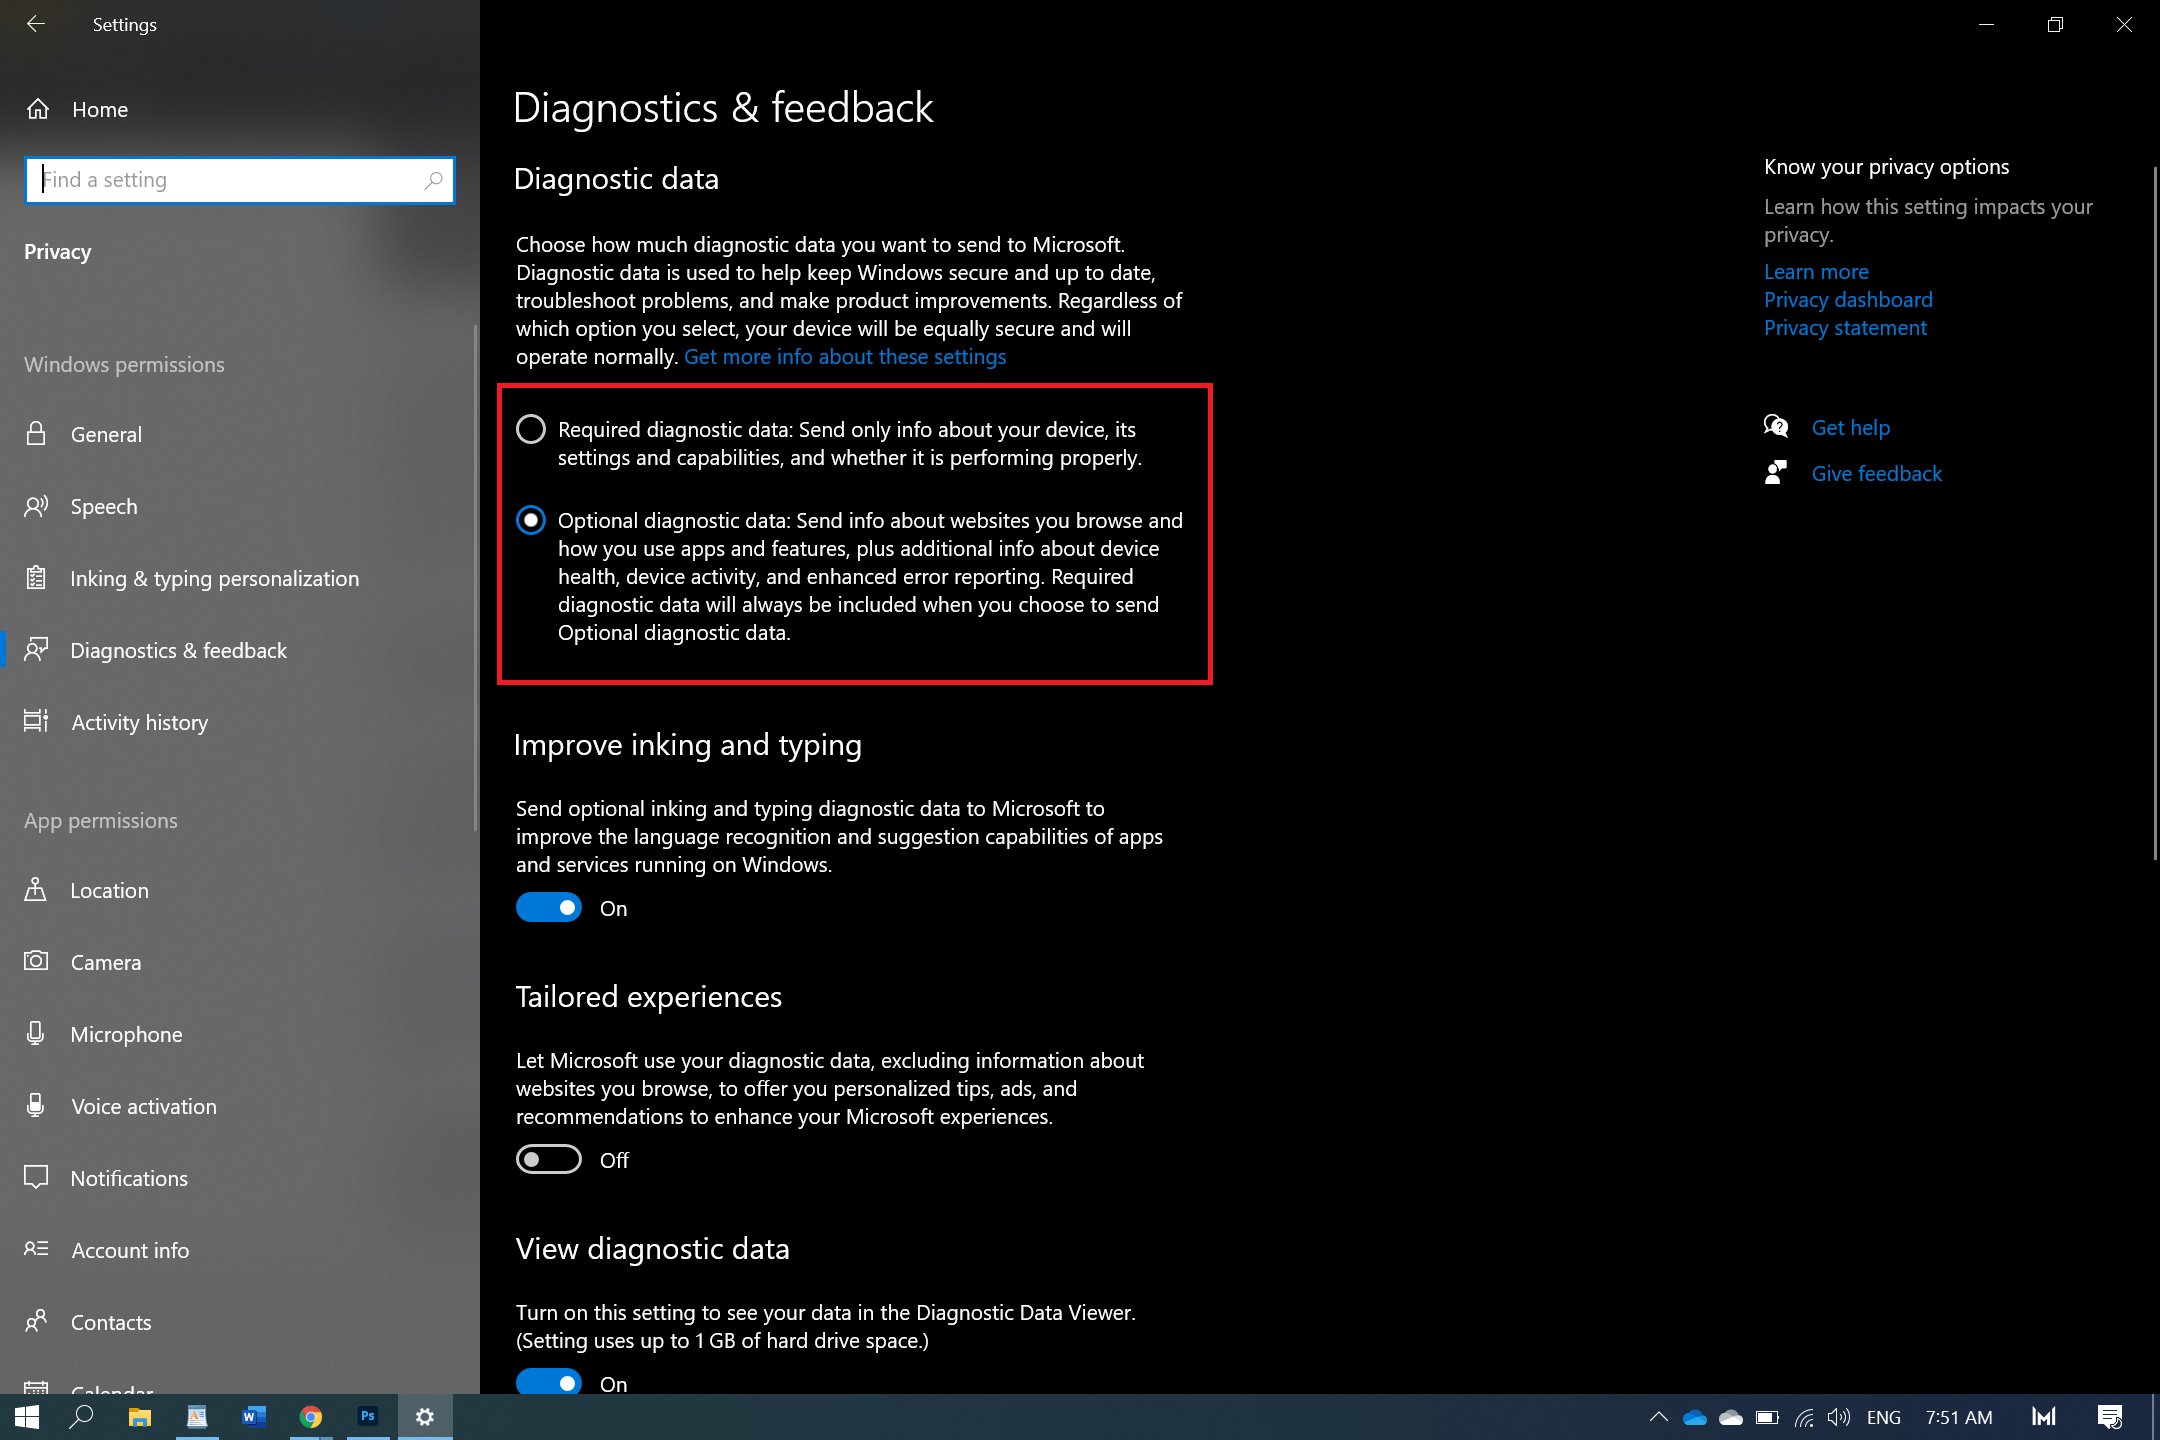Viewport: 2160px width, 1440px height.
Task: Click the Inking & typing clipboard icon
Action: 36,578
